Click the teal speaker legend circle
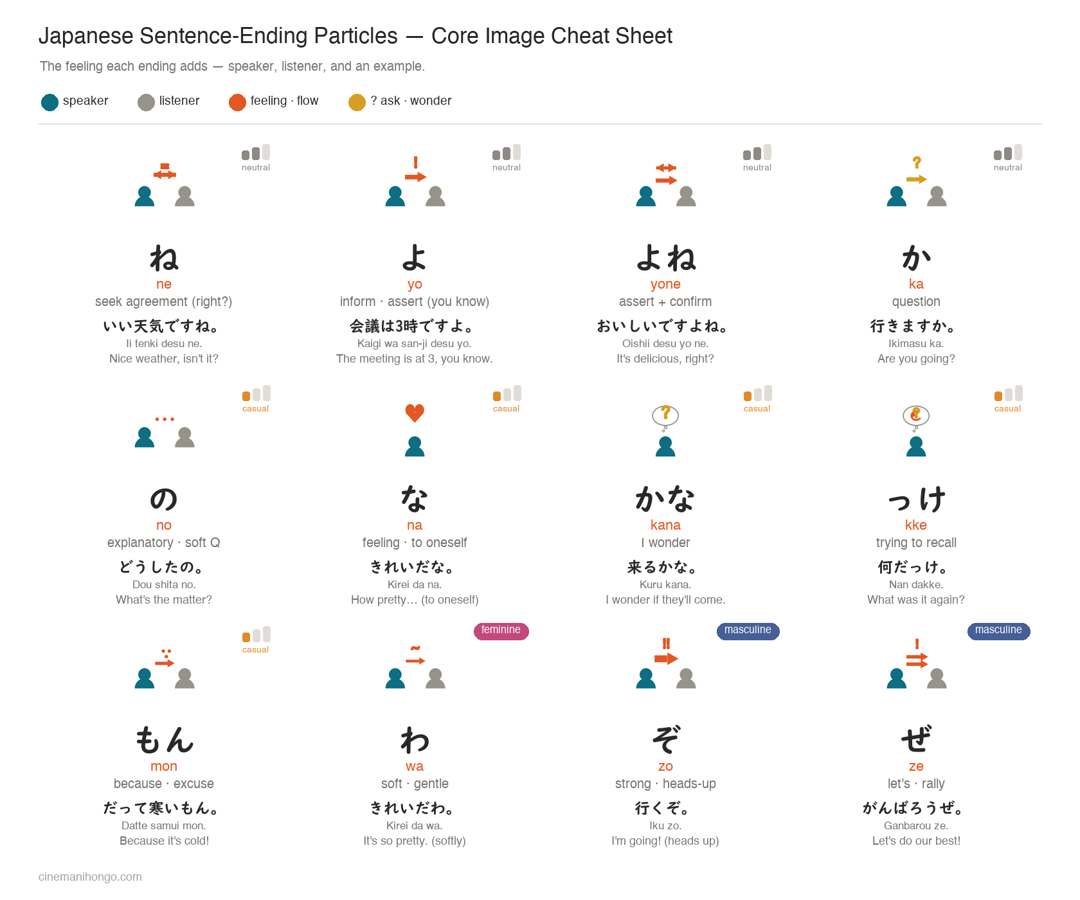The height and width of the screenshot is (900, 1080). [50, 102]
